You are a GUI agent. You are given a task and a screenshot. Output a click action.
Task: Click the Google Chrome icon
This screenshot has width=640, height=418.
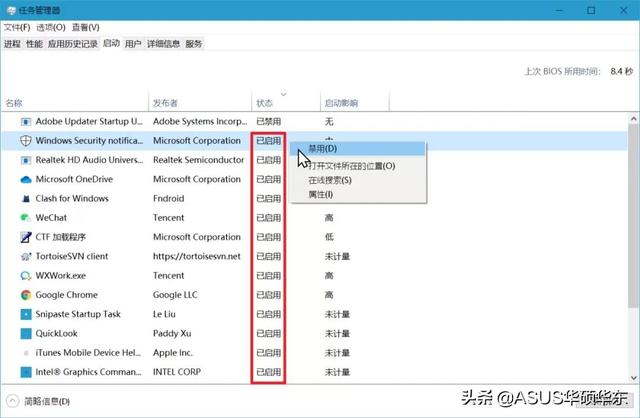click(26, 295)
